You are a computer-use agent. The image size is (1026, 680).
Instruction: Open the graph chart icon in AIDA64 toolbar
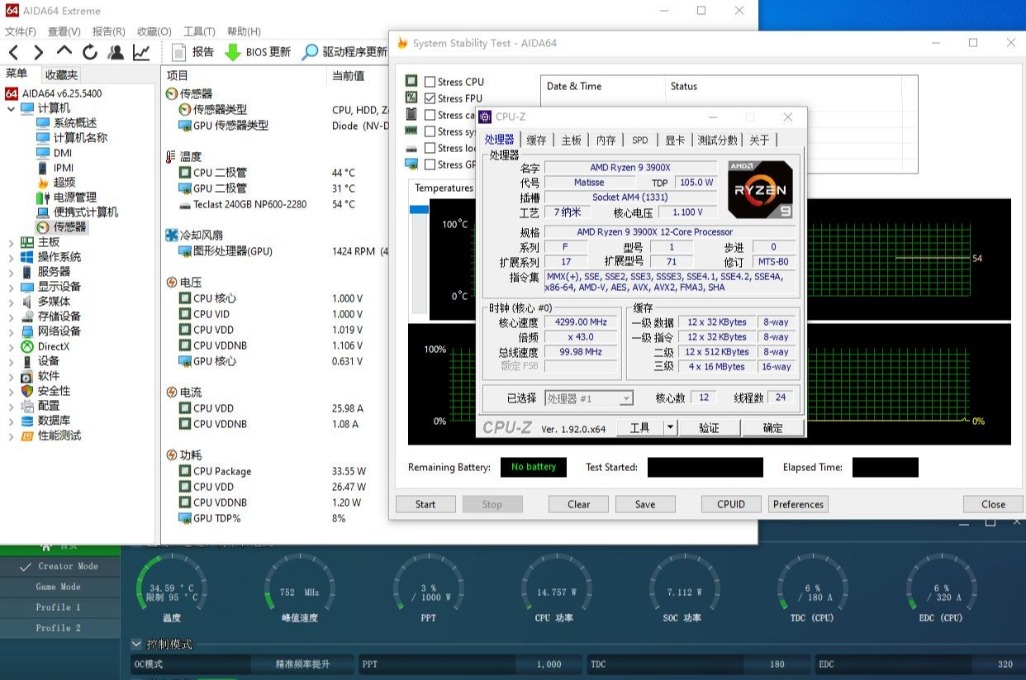pyautogui.click(x=141, y=52)
